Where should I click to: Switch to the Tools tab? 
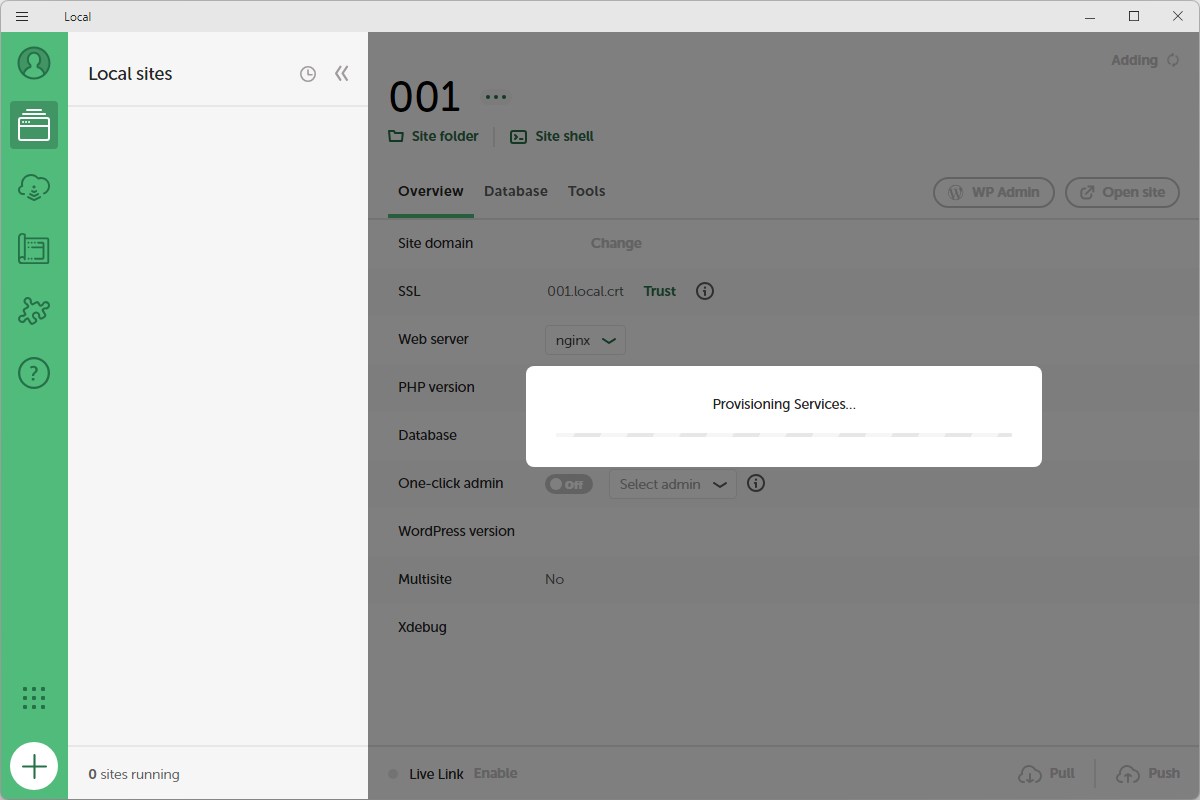pos(586,191)
